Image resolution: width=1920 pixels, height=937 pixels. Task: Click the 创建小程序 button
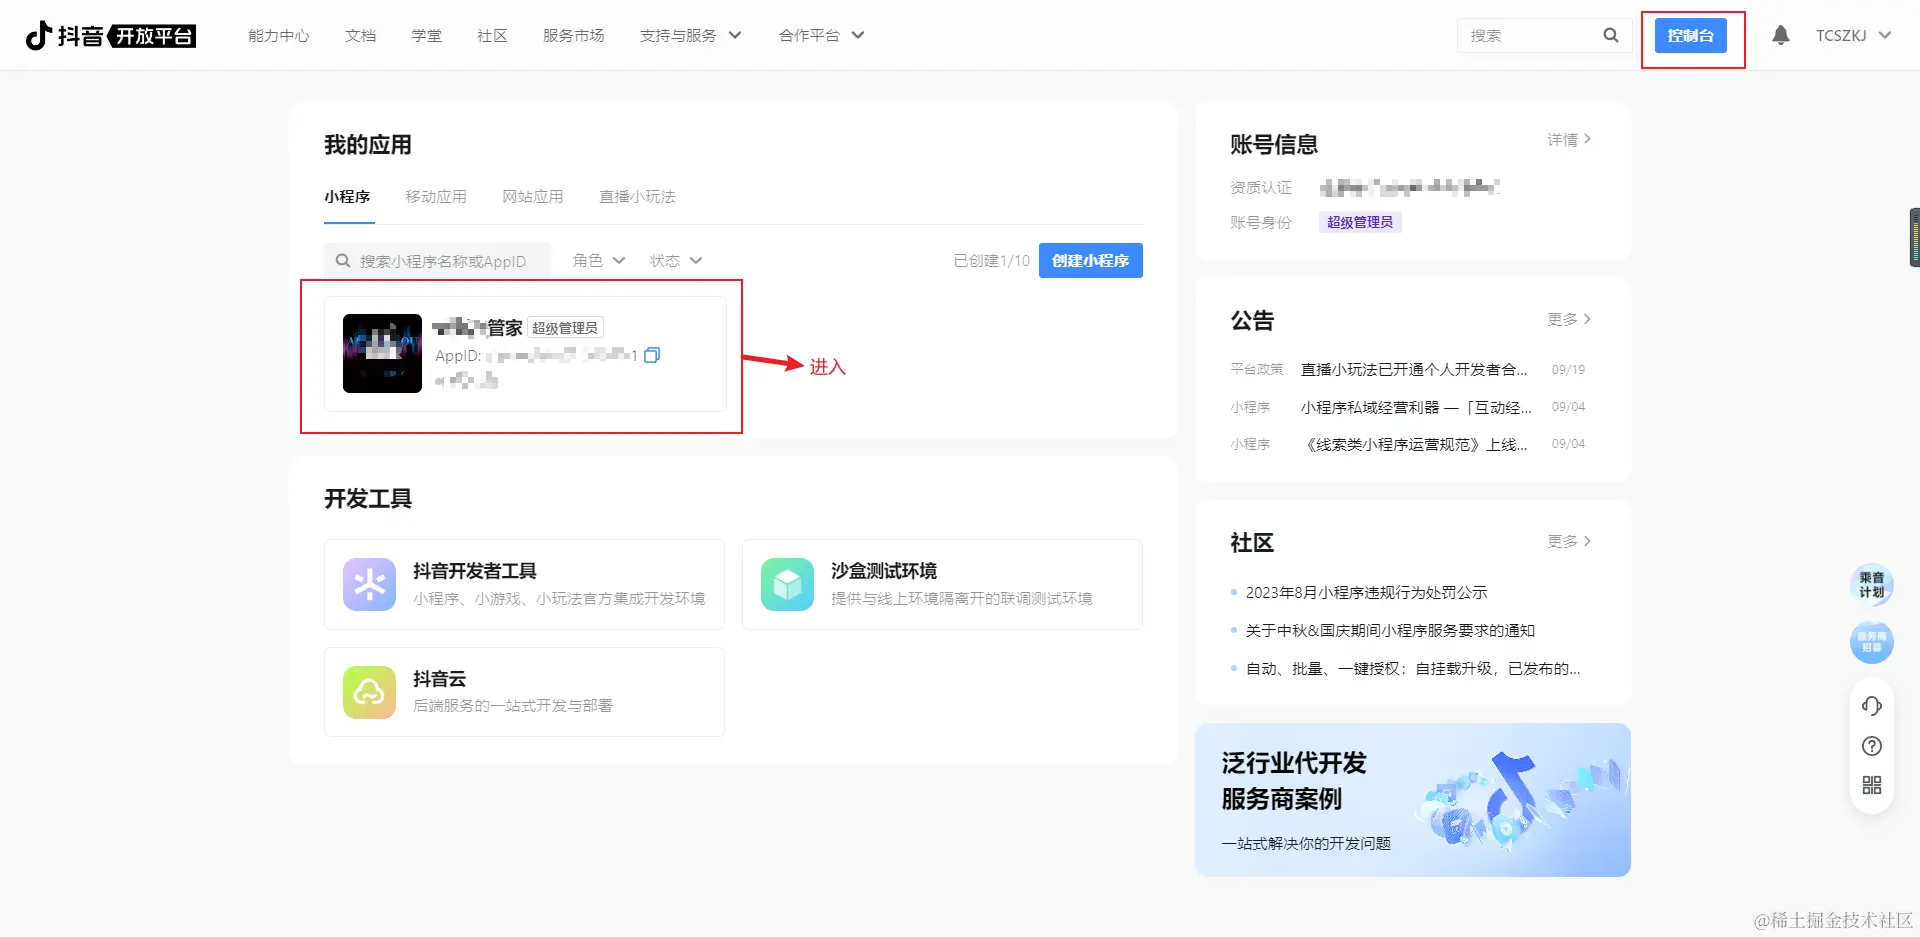tap(1090, 260)
